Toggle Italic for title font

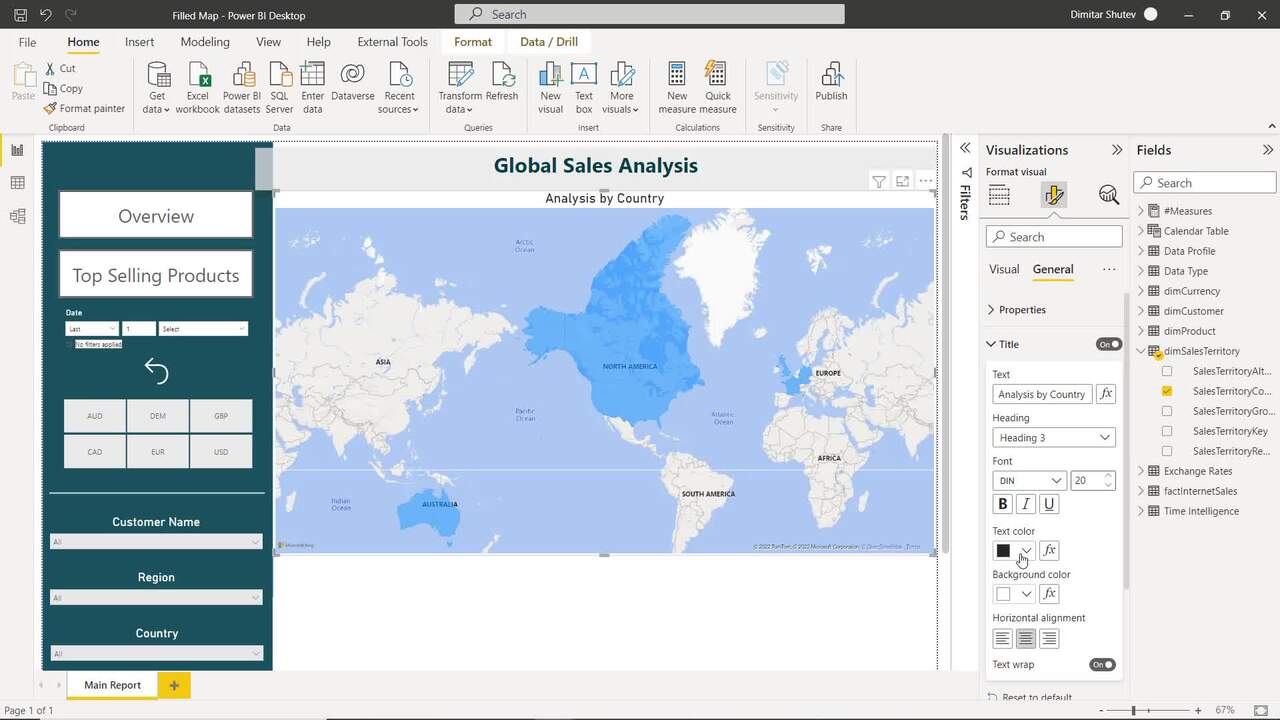point(1026,504)
